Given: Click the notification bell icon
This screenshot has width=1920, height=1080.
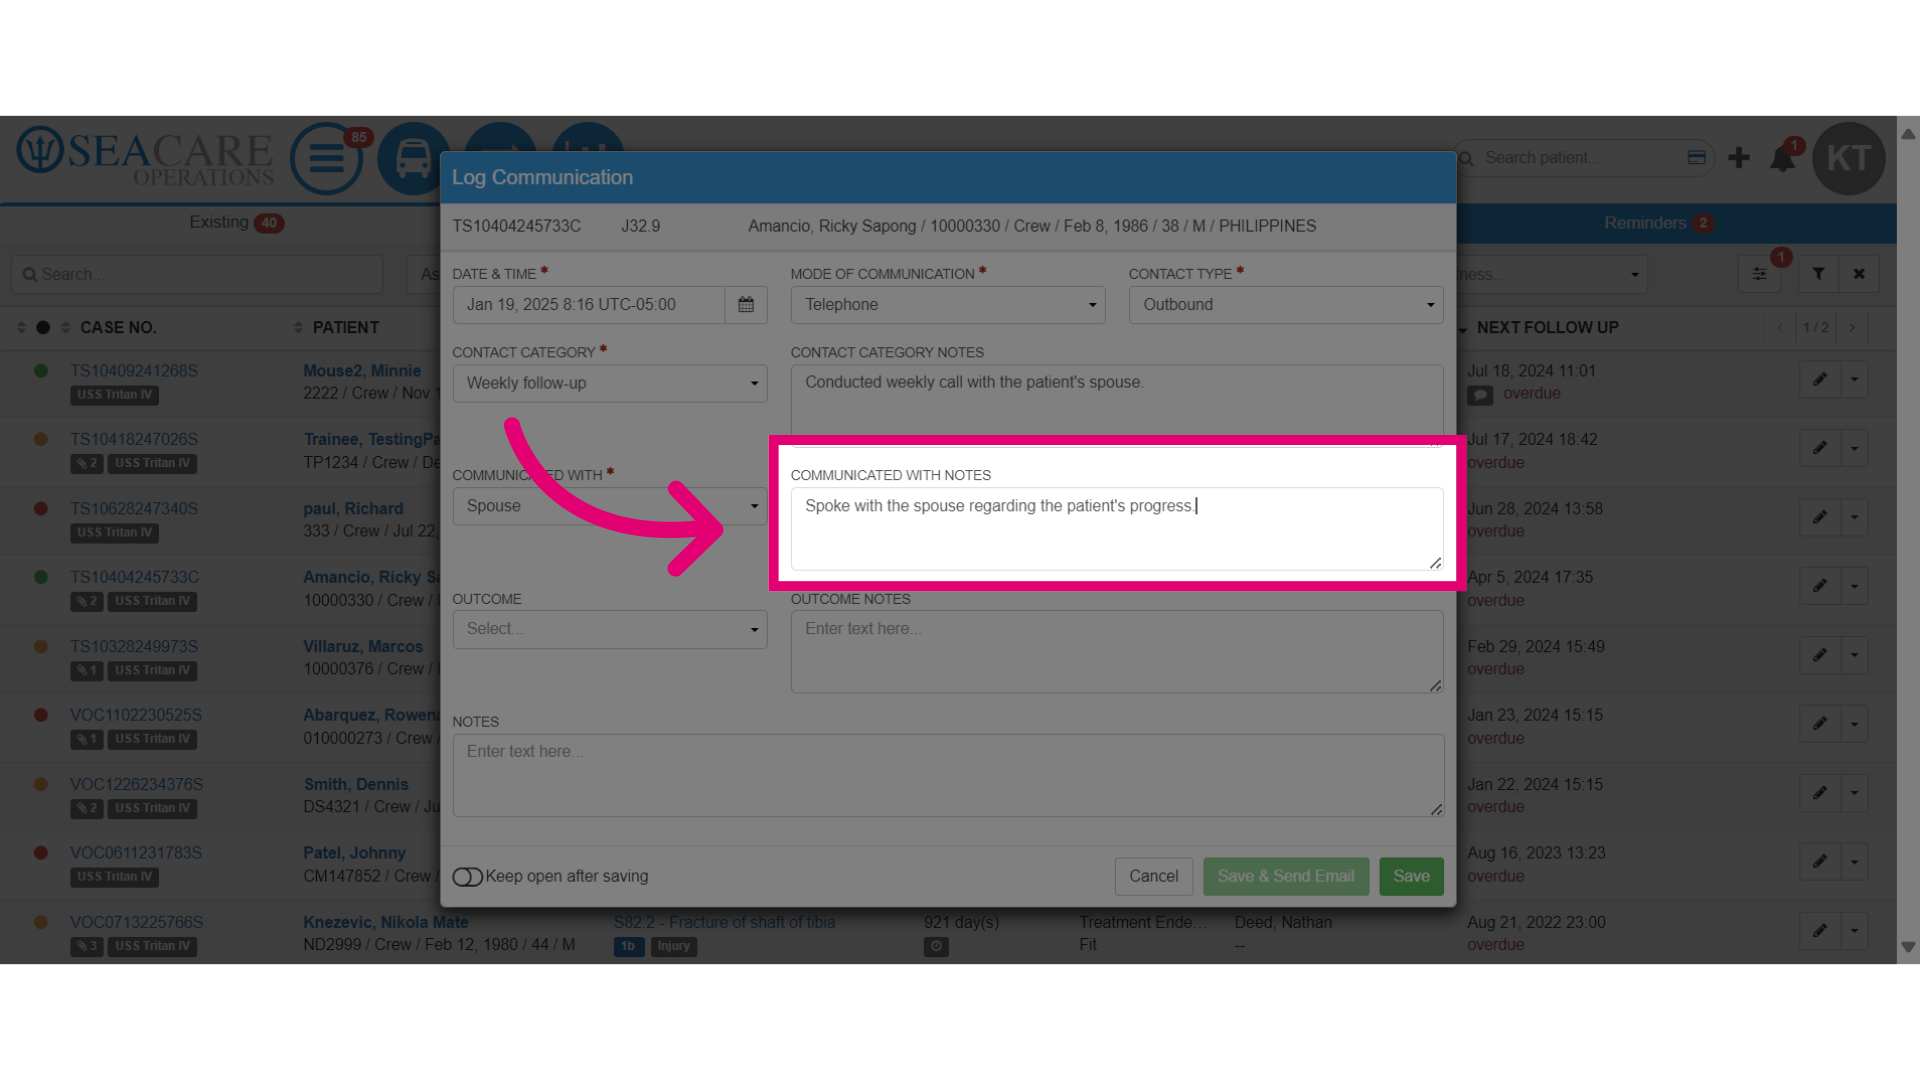Looking at the screenshot, I should point(1783,158).
